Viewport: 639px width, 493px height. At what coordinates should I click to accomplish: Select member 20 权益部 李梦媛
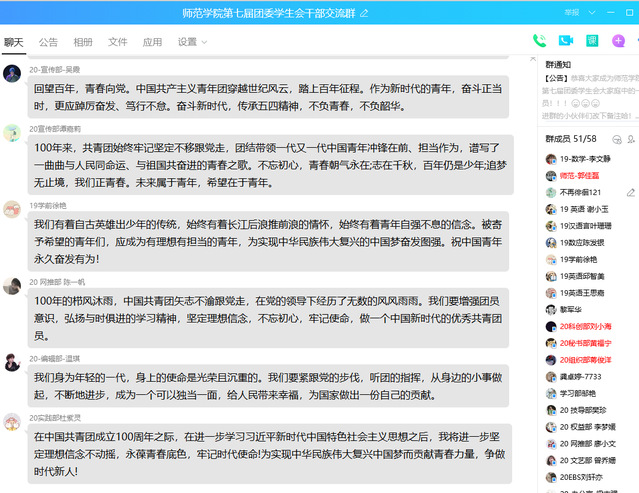pyautogui.click(x=588, y=427)
